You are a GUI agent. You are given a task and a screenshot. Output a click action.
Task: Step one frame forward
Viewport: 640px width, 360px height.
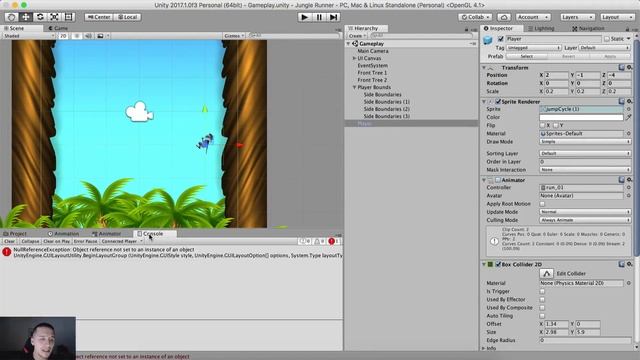point(333,17)
